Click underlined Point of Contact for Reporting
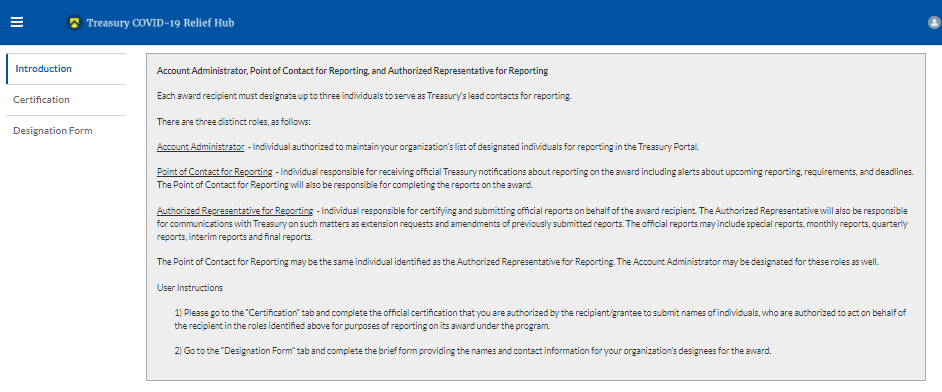942x392 pixels. coord(214,172)
